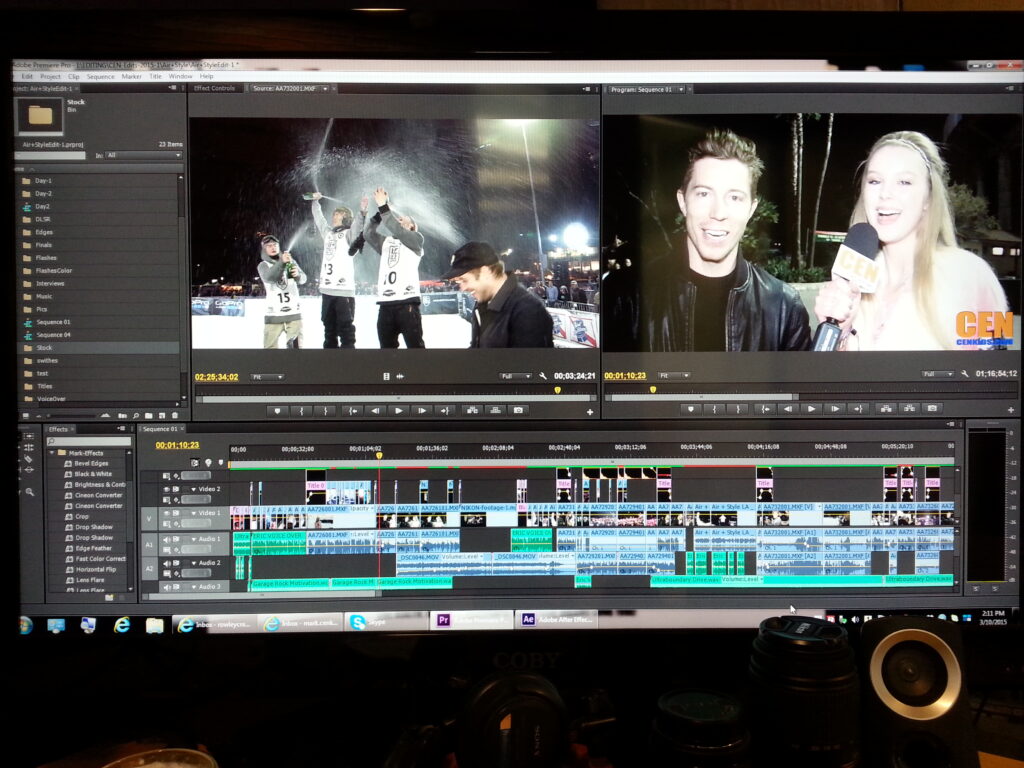Viewport: 1024px width, 768px height.
Task: Open Program monitor button editor plus icon
Action: pos(1010,410)
